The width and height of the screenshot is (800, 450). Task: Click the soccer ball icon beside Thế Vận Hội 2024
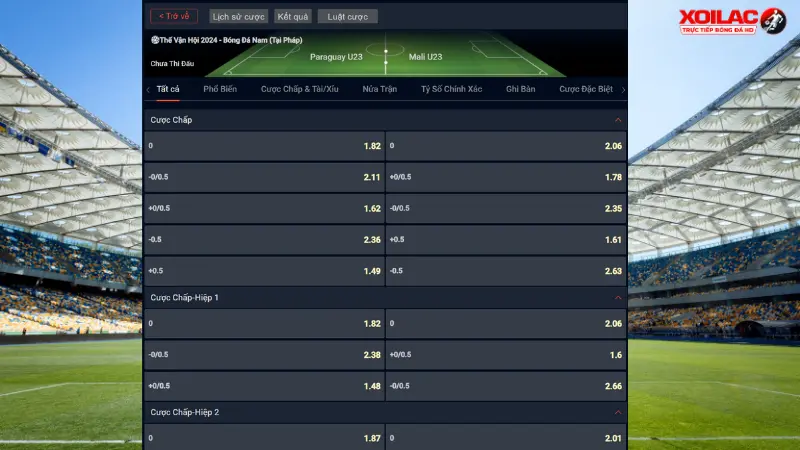pos(155,40)
